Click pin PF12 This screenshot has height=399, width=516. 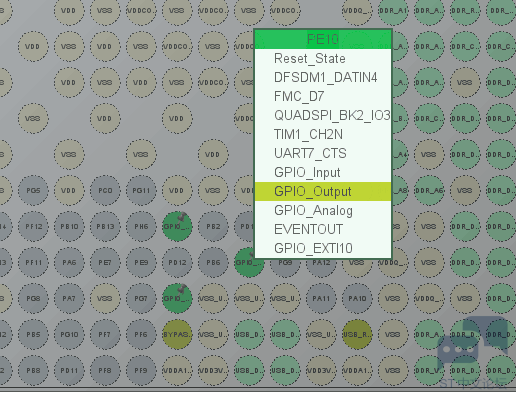tap(33, 226)
